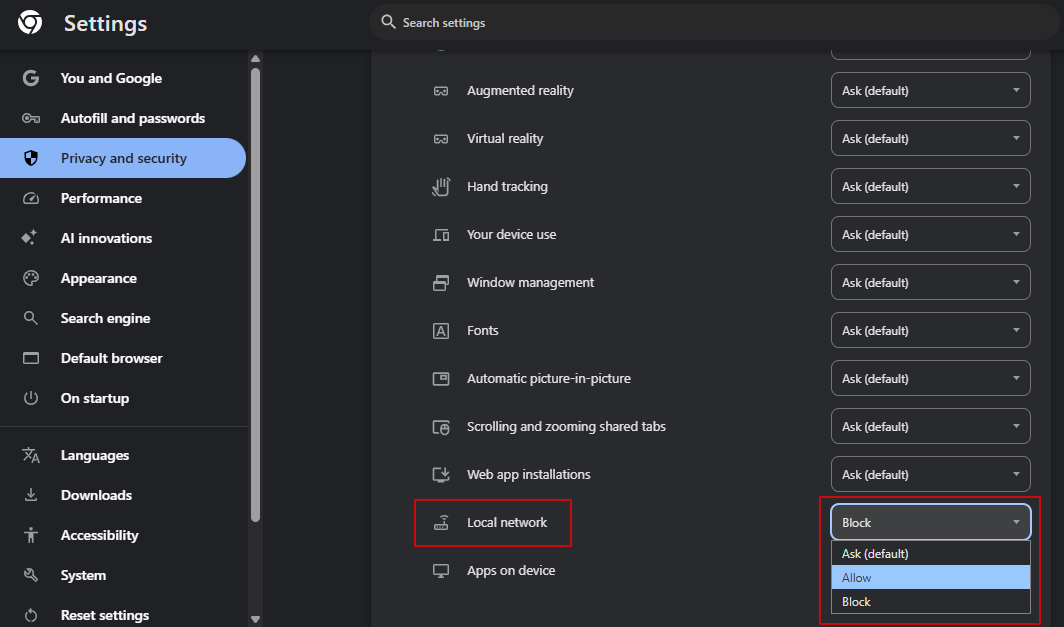The height and width of the screenshot is (627, 1064).
Task: Click the Automatic picture-in-picture icon
Action: [x=441, y=379]
